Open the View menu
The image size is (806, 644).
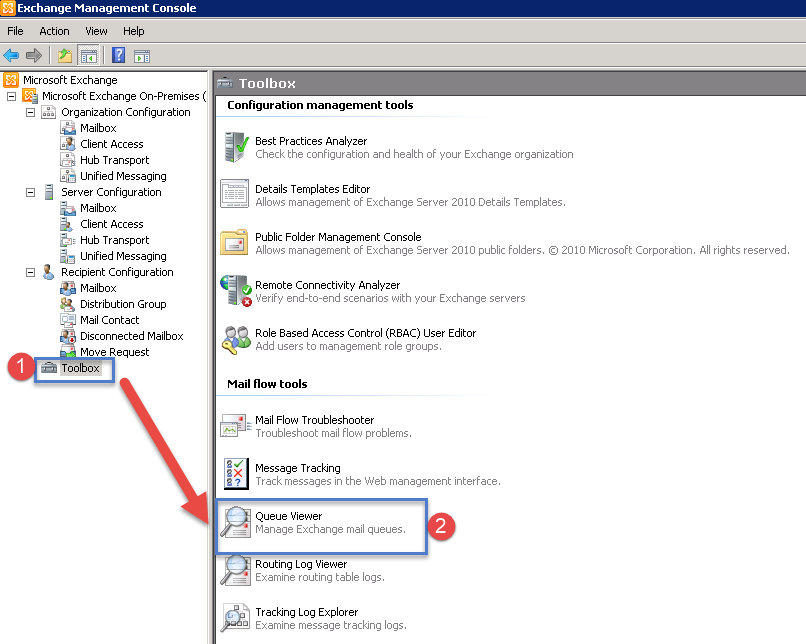tap(96, 31)
